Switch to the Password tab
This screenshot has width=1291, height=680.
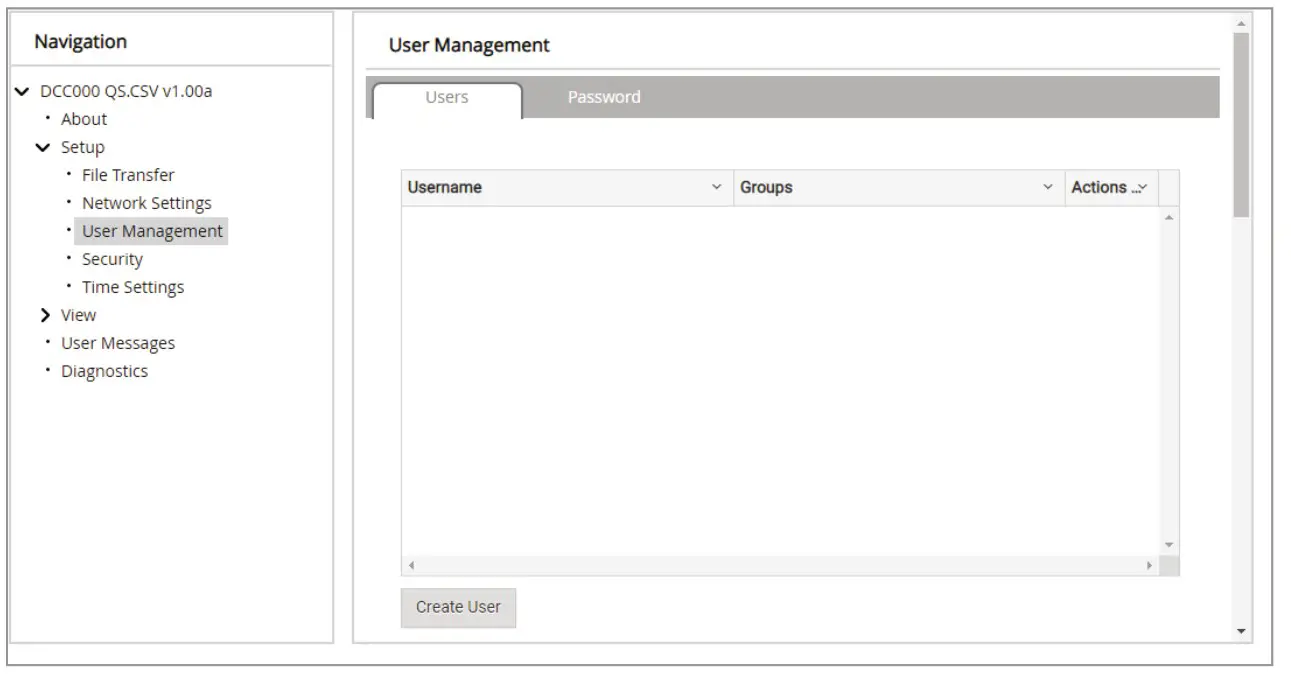tap(602, 97)
